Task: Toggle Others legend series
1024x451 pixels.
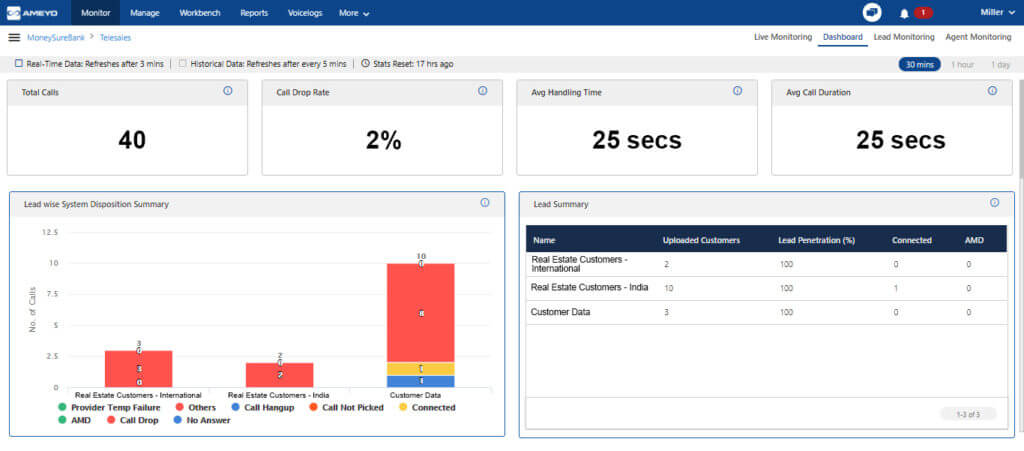Action: (195, 407)
